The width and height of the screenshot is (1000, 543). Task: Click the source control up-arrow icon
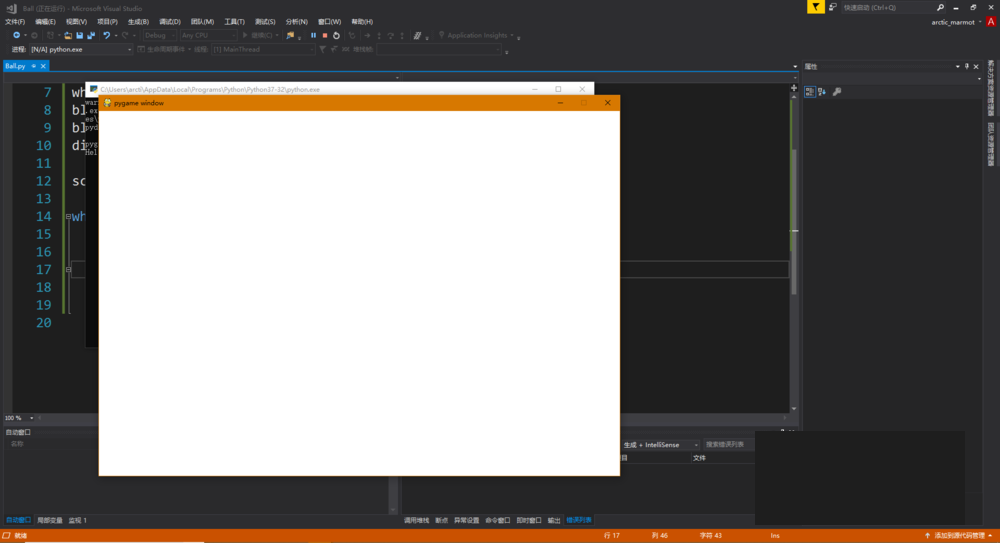[x=927, y=536]
